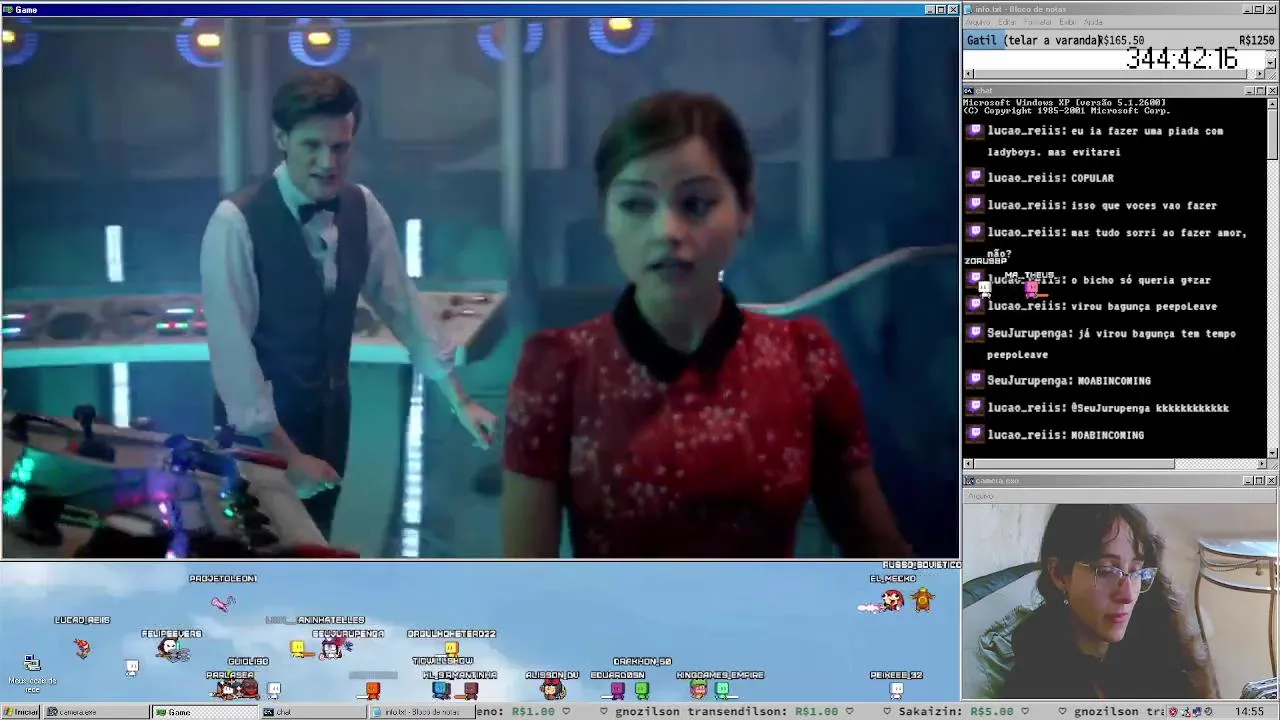Open the Editar menu in Notepad
Screen dimensions: 1280x720
(x=1007, y=22)
